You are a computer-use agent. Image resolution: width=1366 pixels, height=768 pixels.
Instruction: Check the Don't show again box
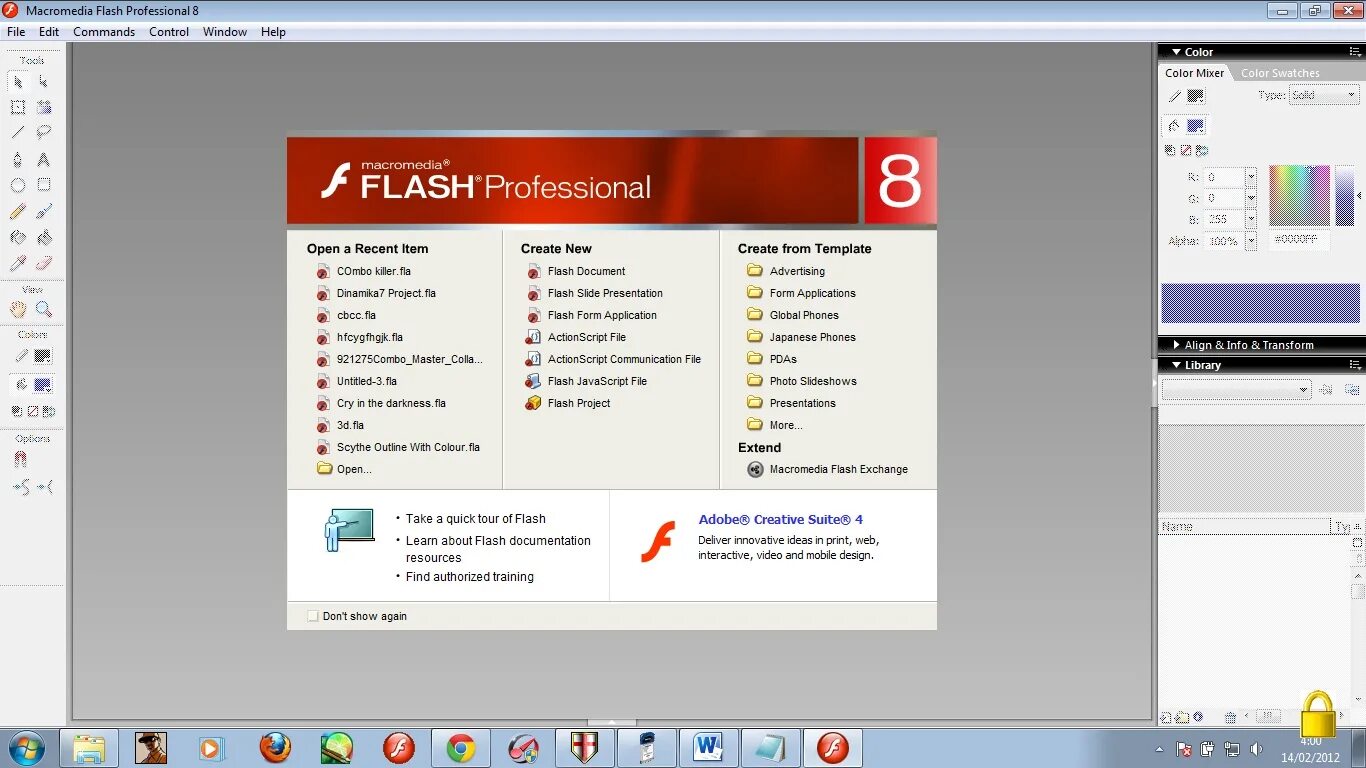(x=313, y=616)
